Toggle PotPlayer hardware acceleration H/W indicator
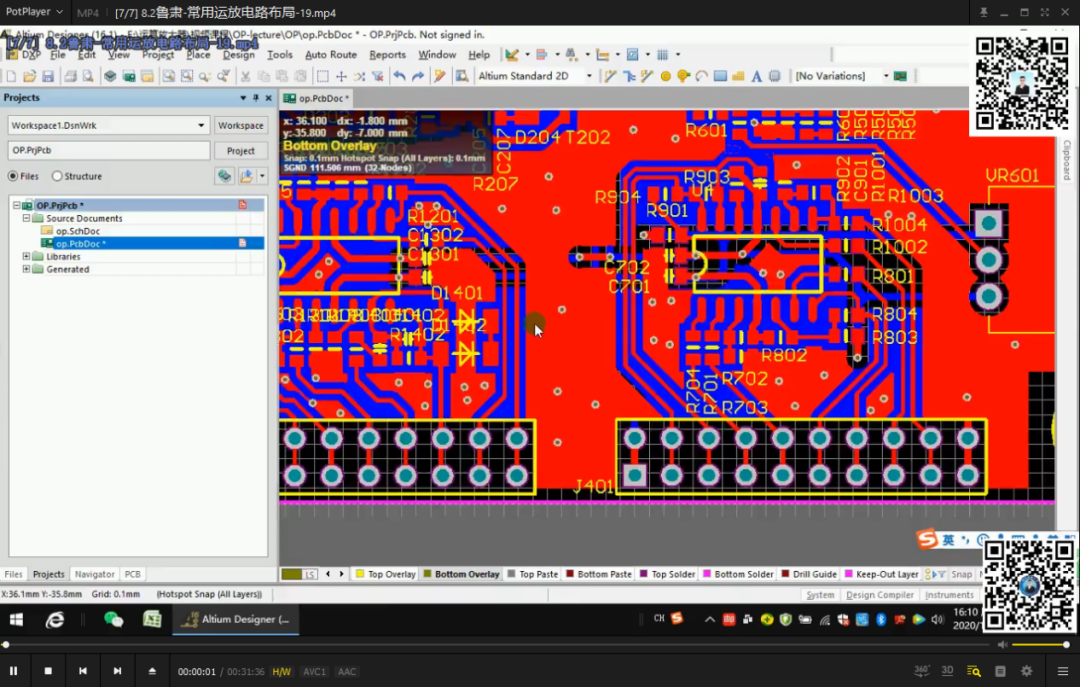1080x687 pixels. point(281,671)
